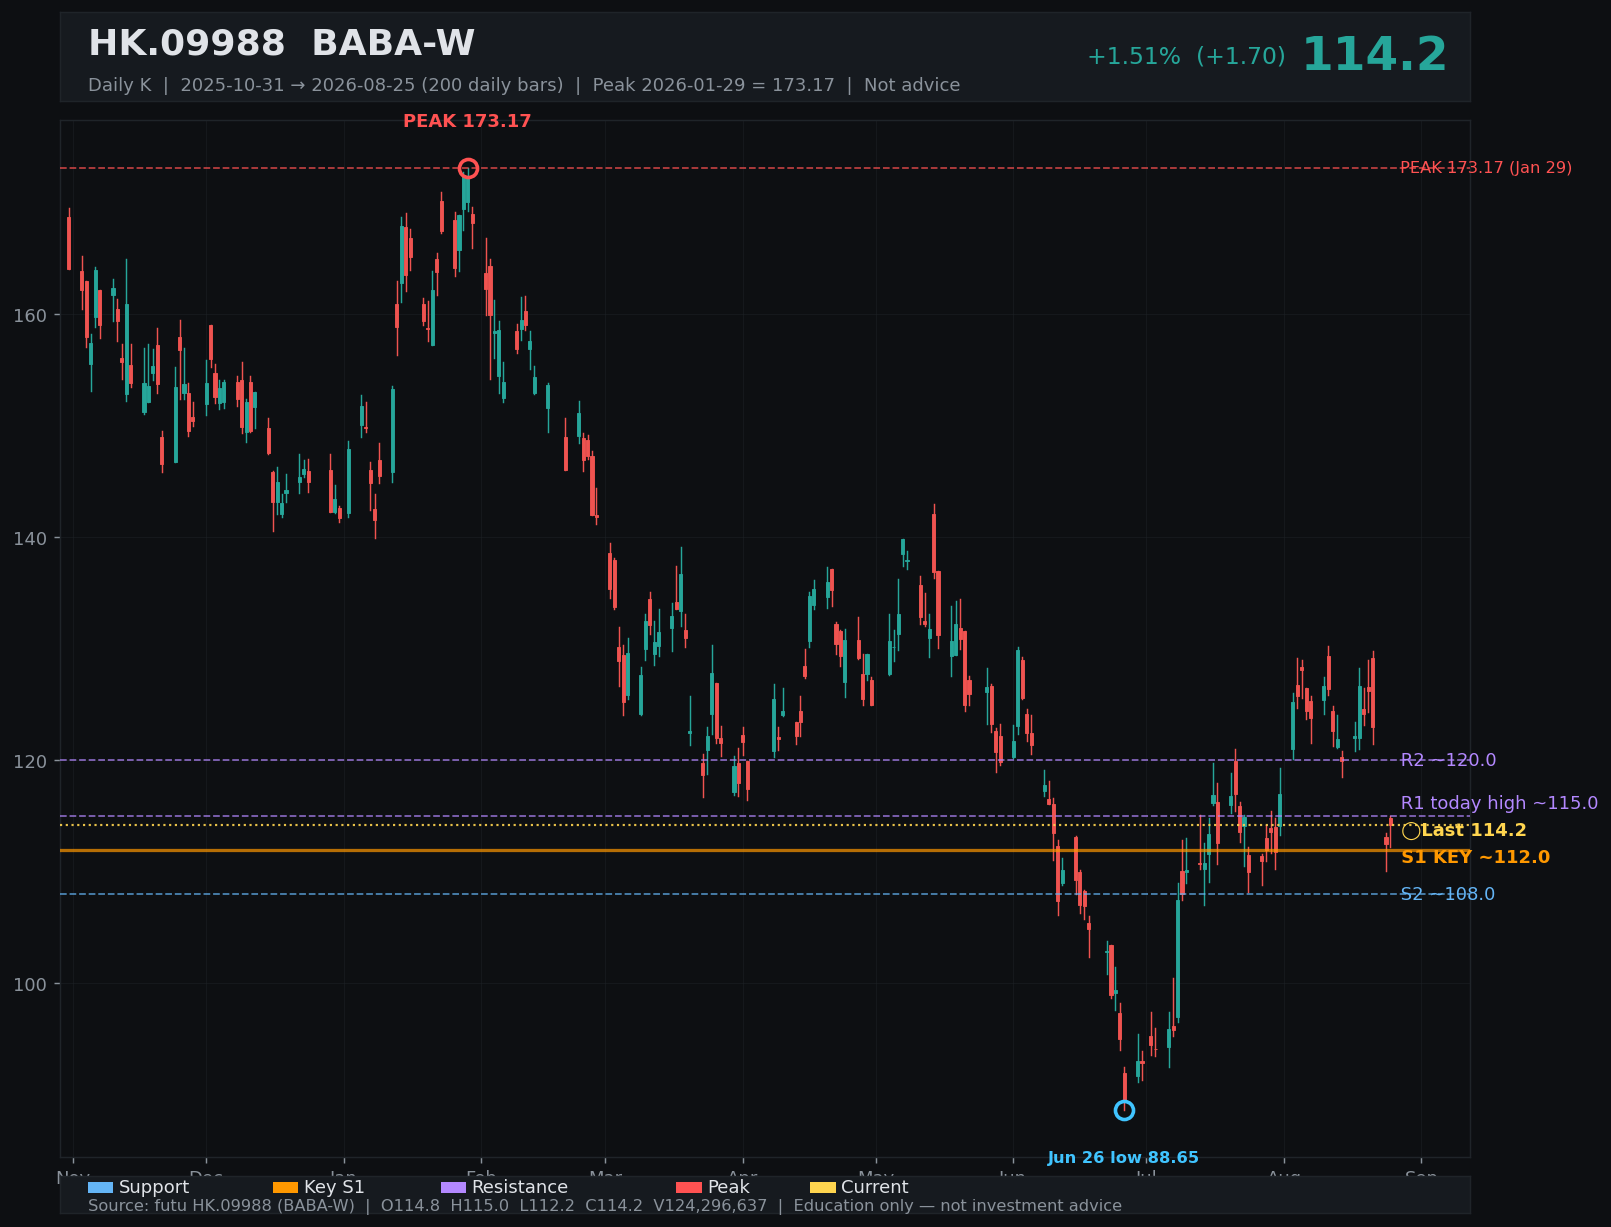Click the 'Last 114.2' price label

(x=1474, y=831)
